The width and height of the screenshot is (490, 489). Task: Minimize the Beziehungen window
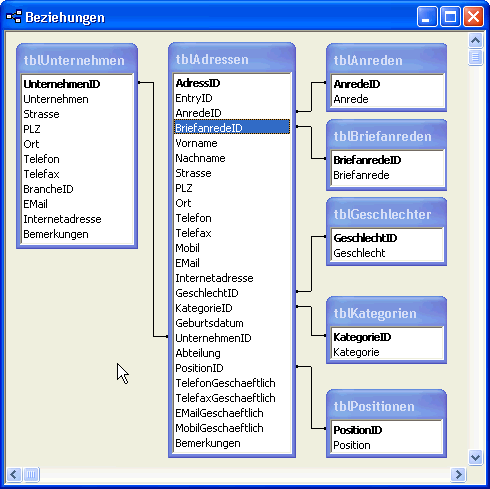coord(427,17)
